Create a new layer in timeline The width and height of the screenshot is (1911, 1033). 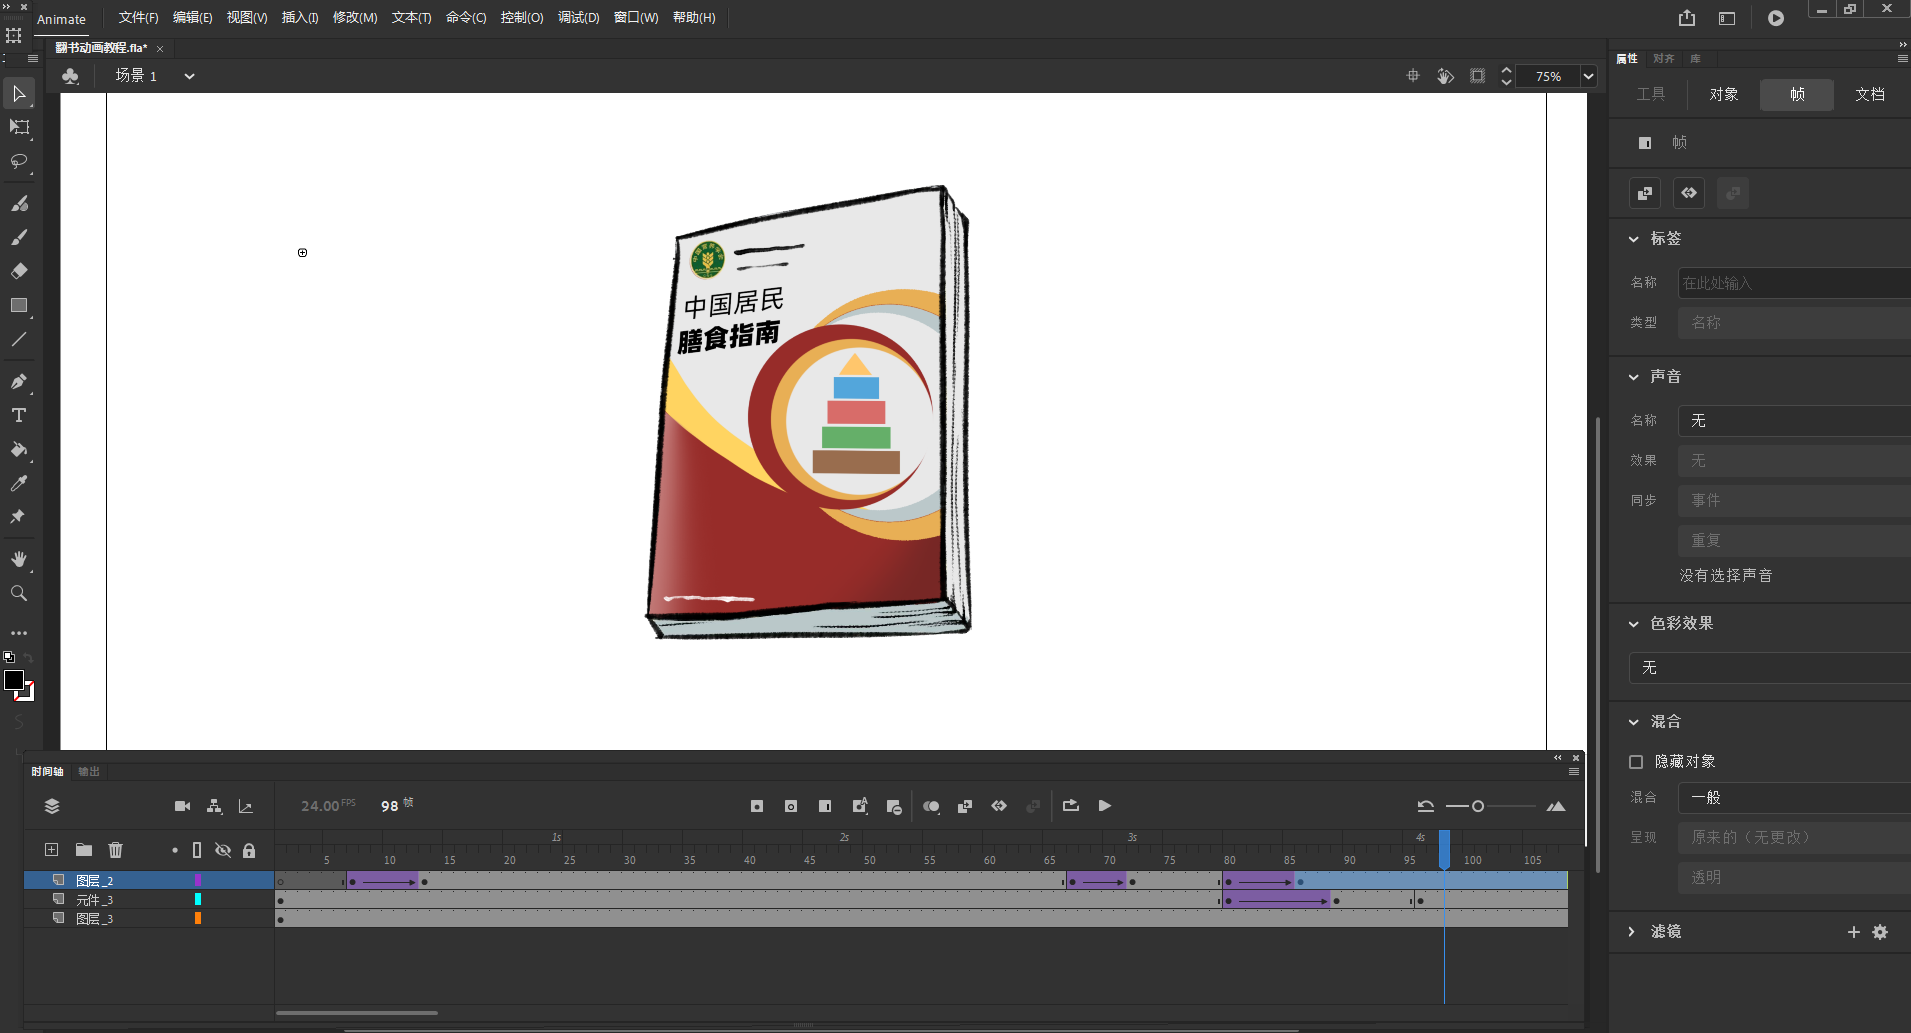point(51,850)
